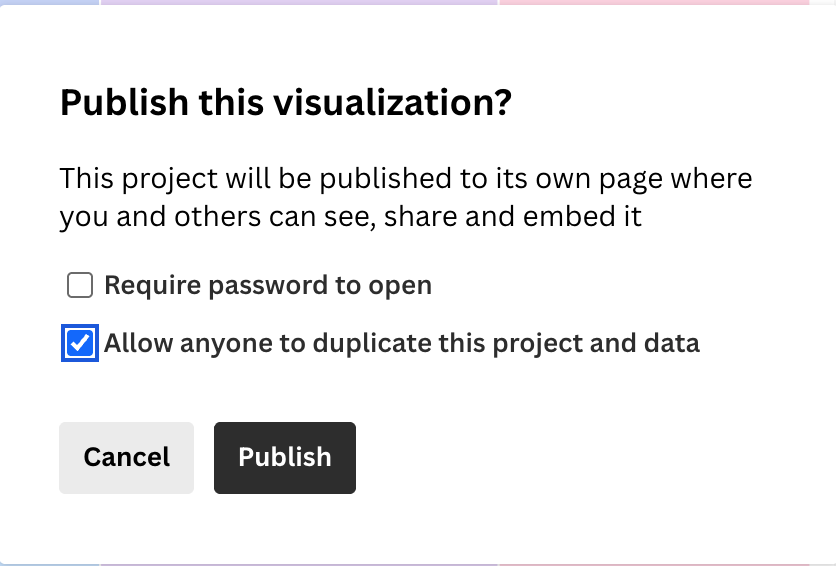This screenshot has height=566, width=836.
Task: Click the empty password checkbox square
Action: pos(80,286)
